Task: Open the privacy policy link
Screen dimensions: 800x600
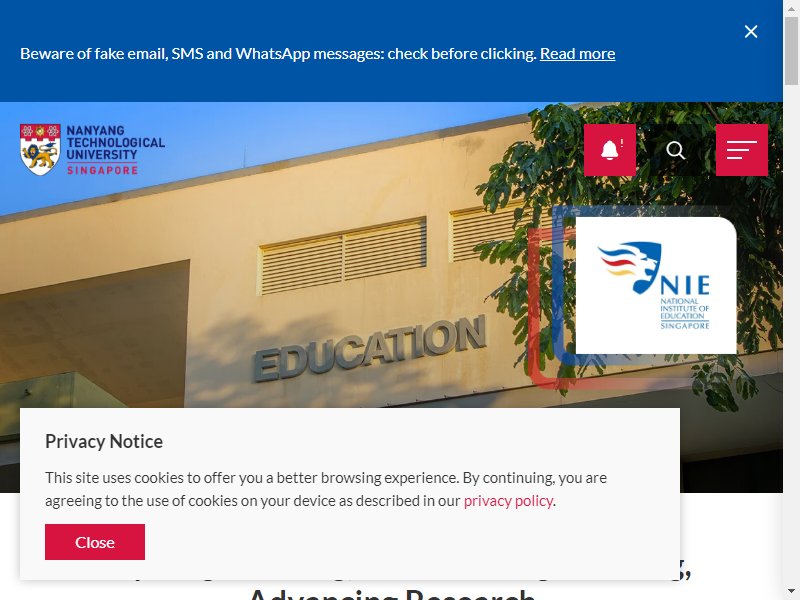Action: pyautogui.click(x=508, y=501)
